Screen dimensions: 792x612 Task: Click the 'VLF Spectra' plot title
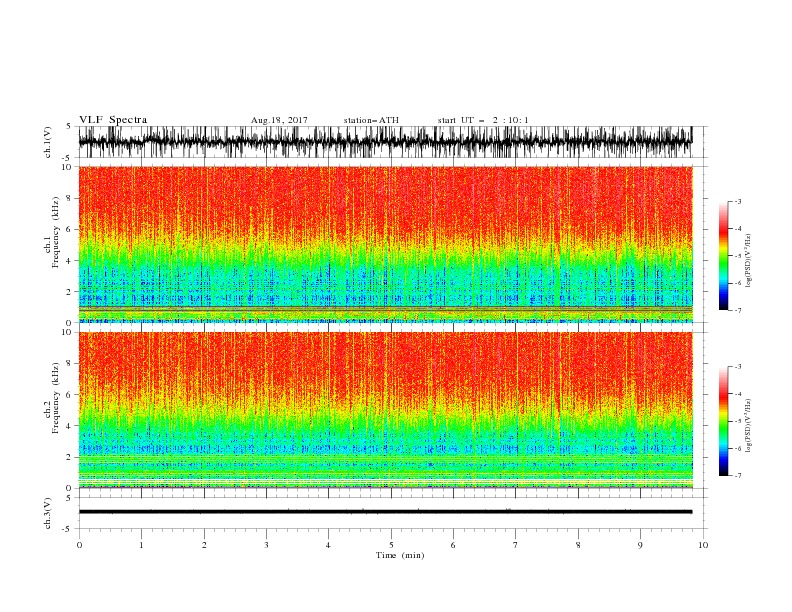click(113, 120)
